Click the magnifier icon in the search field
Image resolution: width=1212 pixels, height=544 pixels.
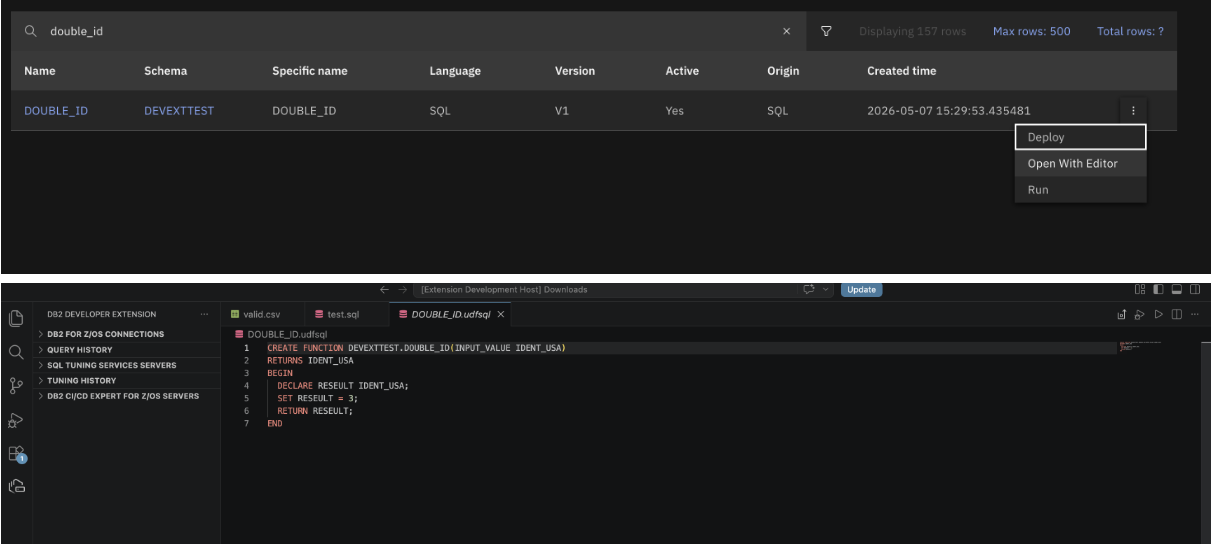tap(32, 32)
